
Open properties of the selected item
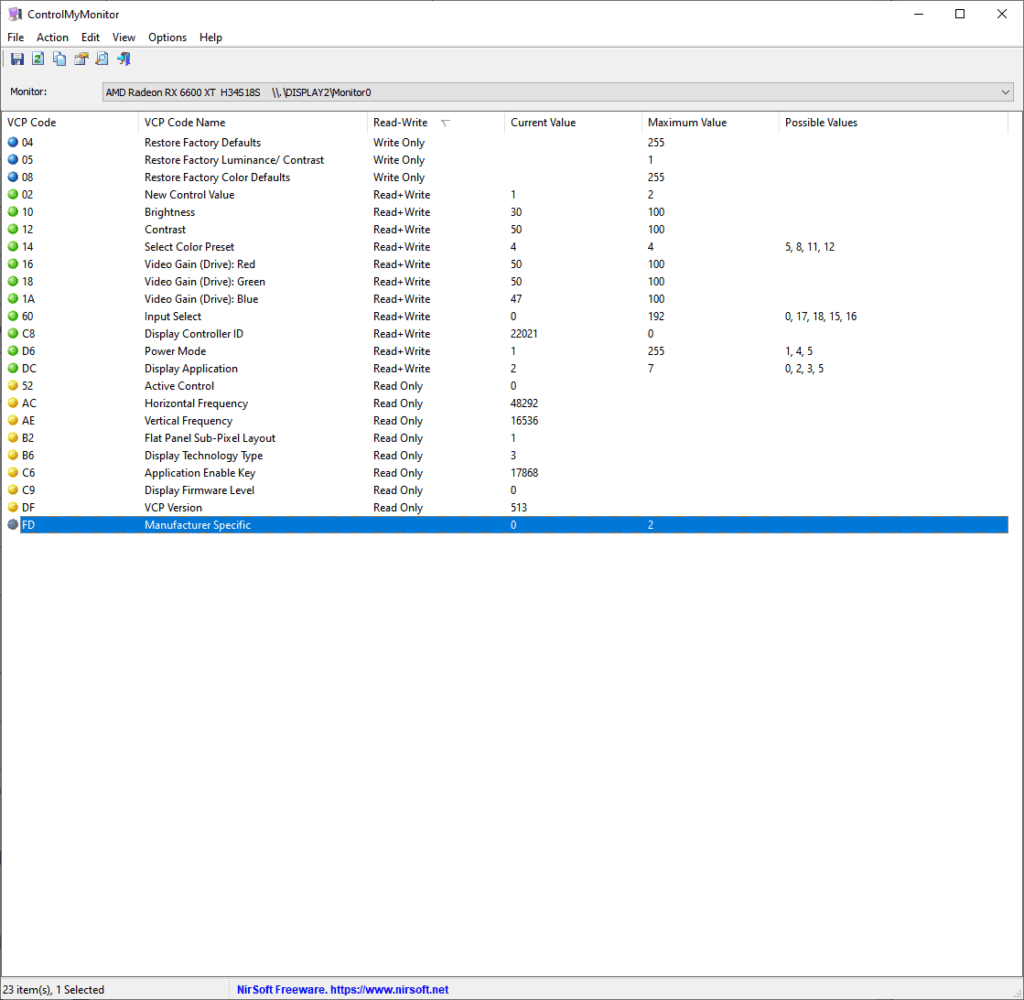point(80,58)
